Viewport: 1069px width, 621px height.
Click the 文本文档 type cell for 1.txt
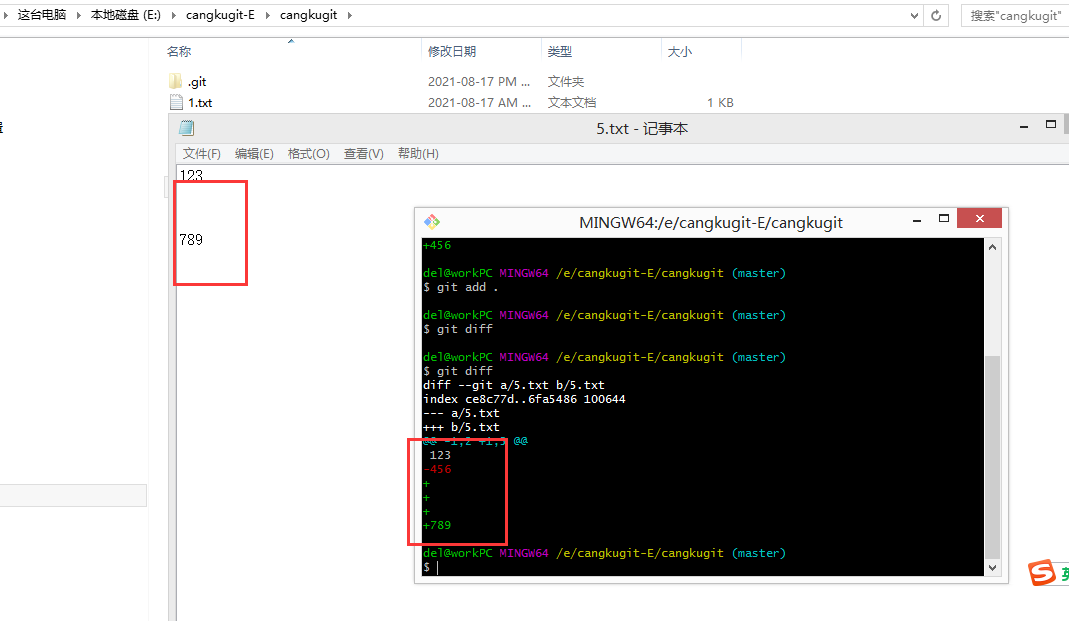coord(571,102)
